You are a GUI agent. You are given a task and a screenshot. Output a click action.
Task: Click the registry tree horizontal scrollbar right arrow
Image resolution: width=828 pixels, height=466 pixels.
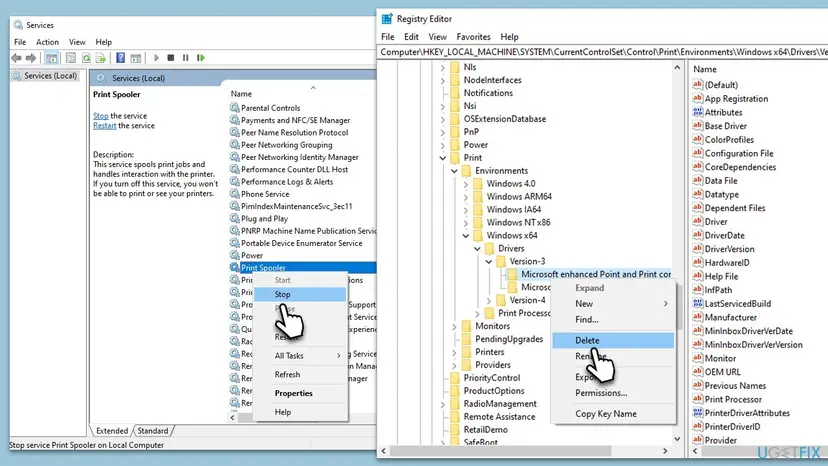(665, 451)
